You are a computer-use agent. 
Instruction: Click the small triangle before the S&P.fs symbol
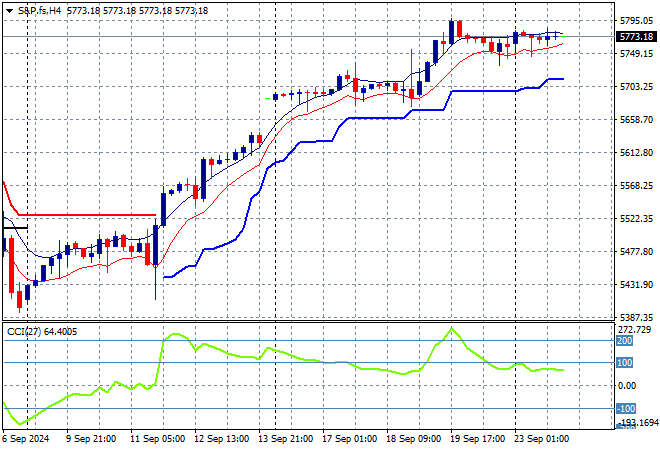pyautogui.click(x=9, y=9)
